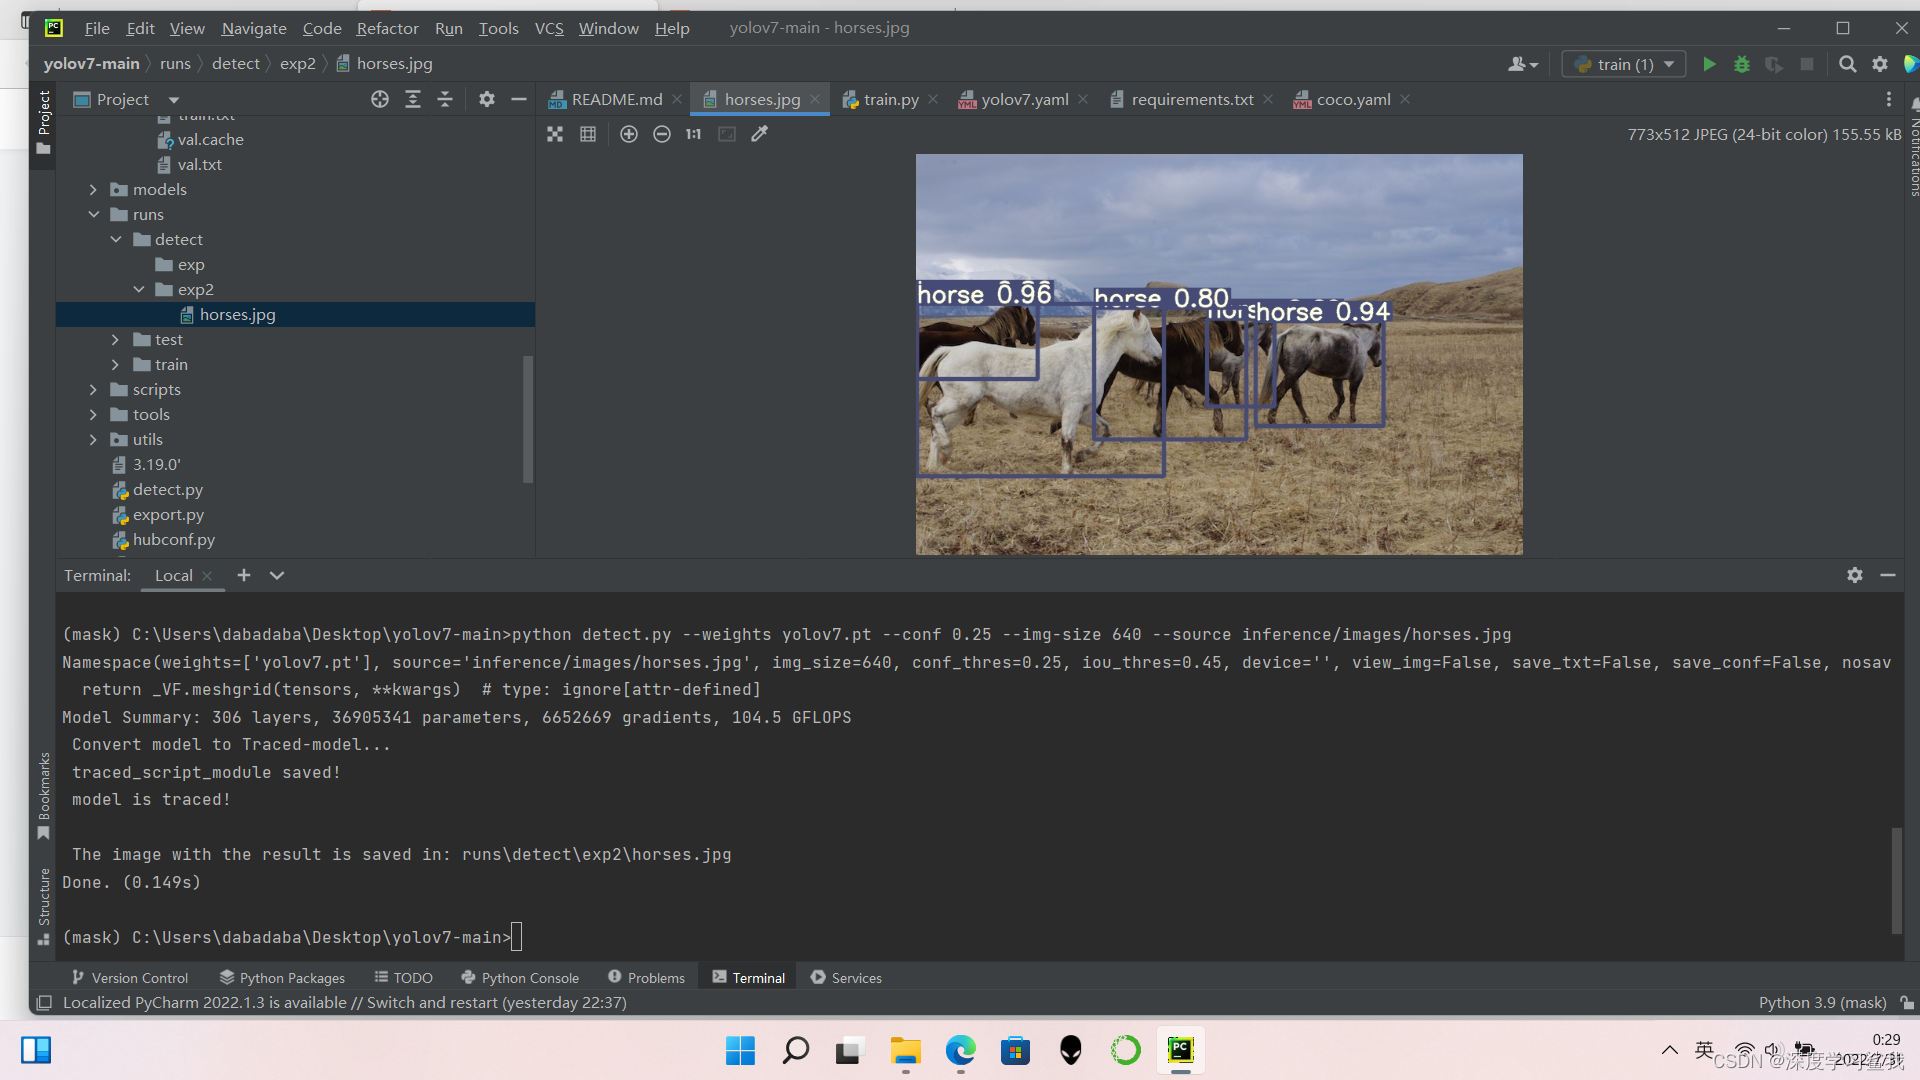This screenshot has width=1920, height=1080.
Task: Click the Run (green play) button
Action: [x=1709, y=64]
